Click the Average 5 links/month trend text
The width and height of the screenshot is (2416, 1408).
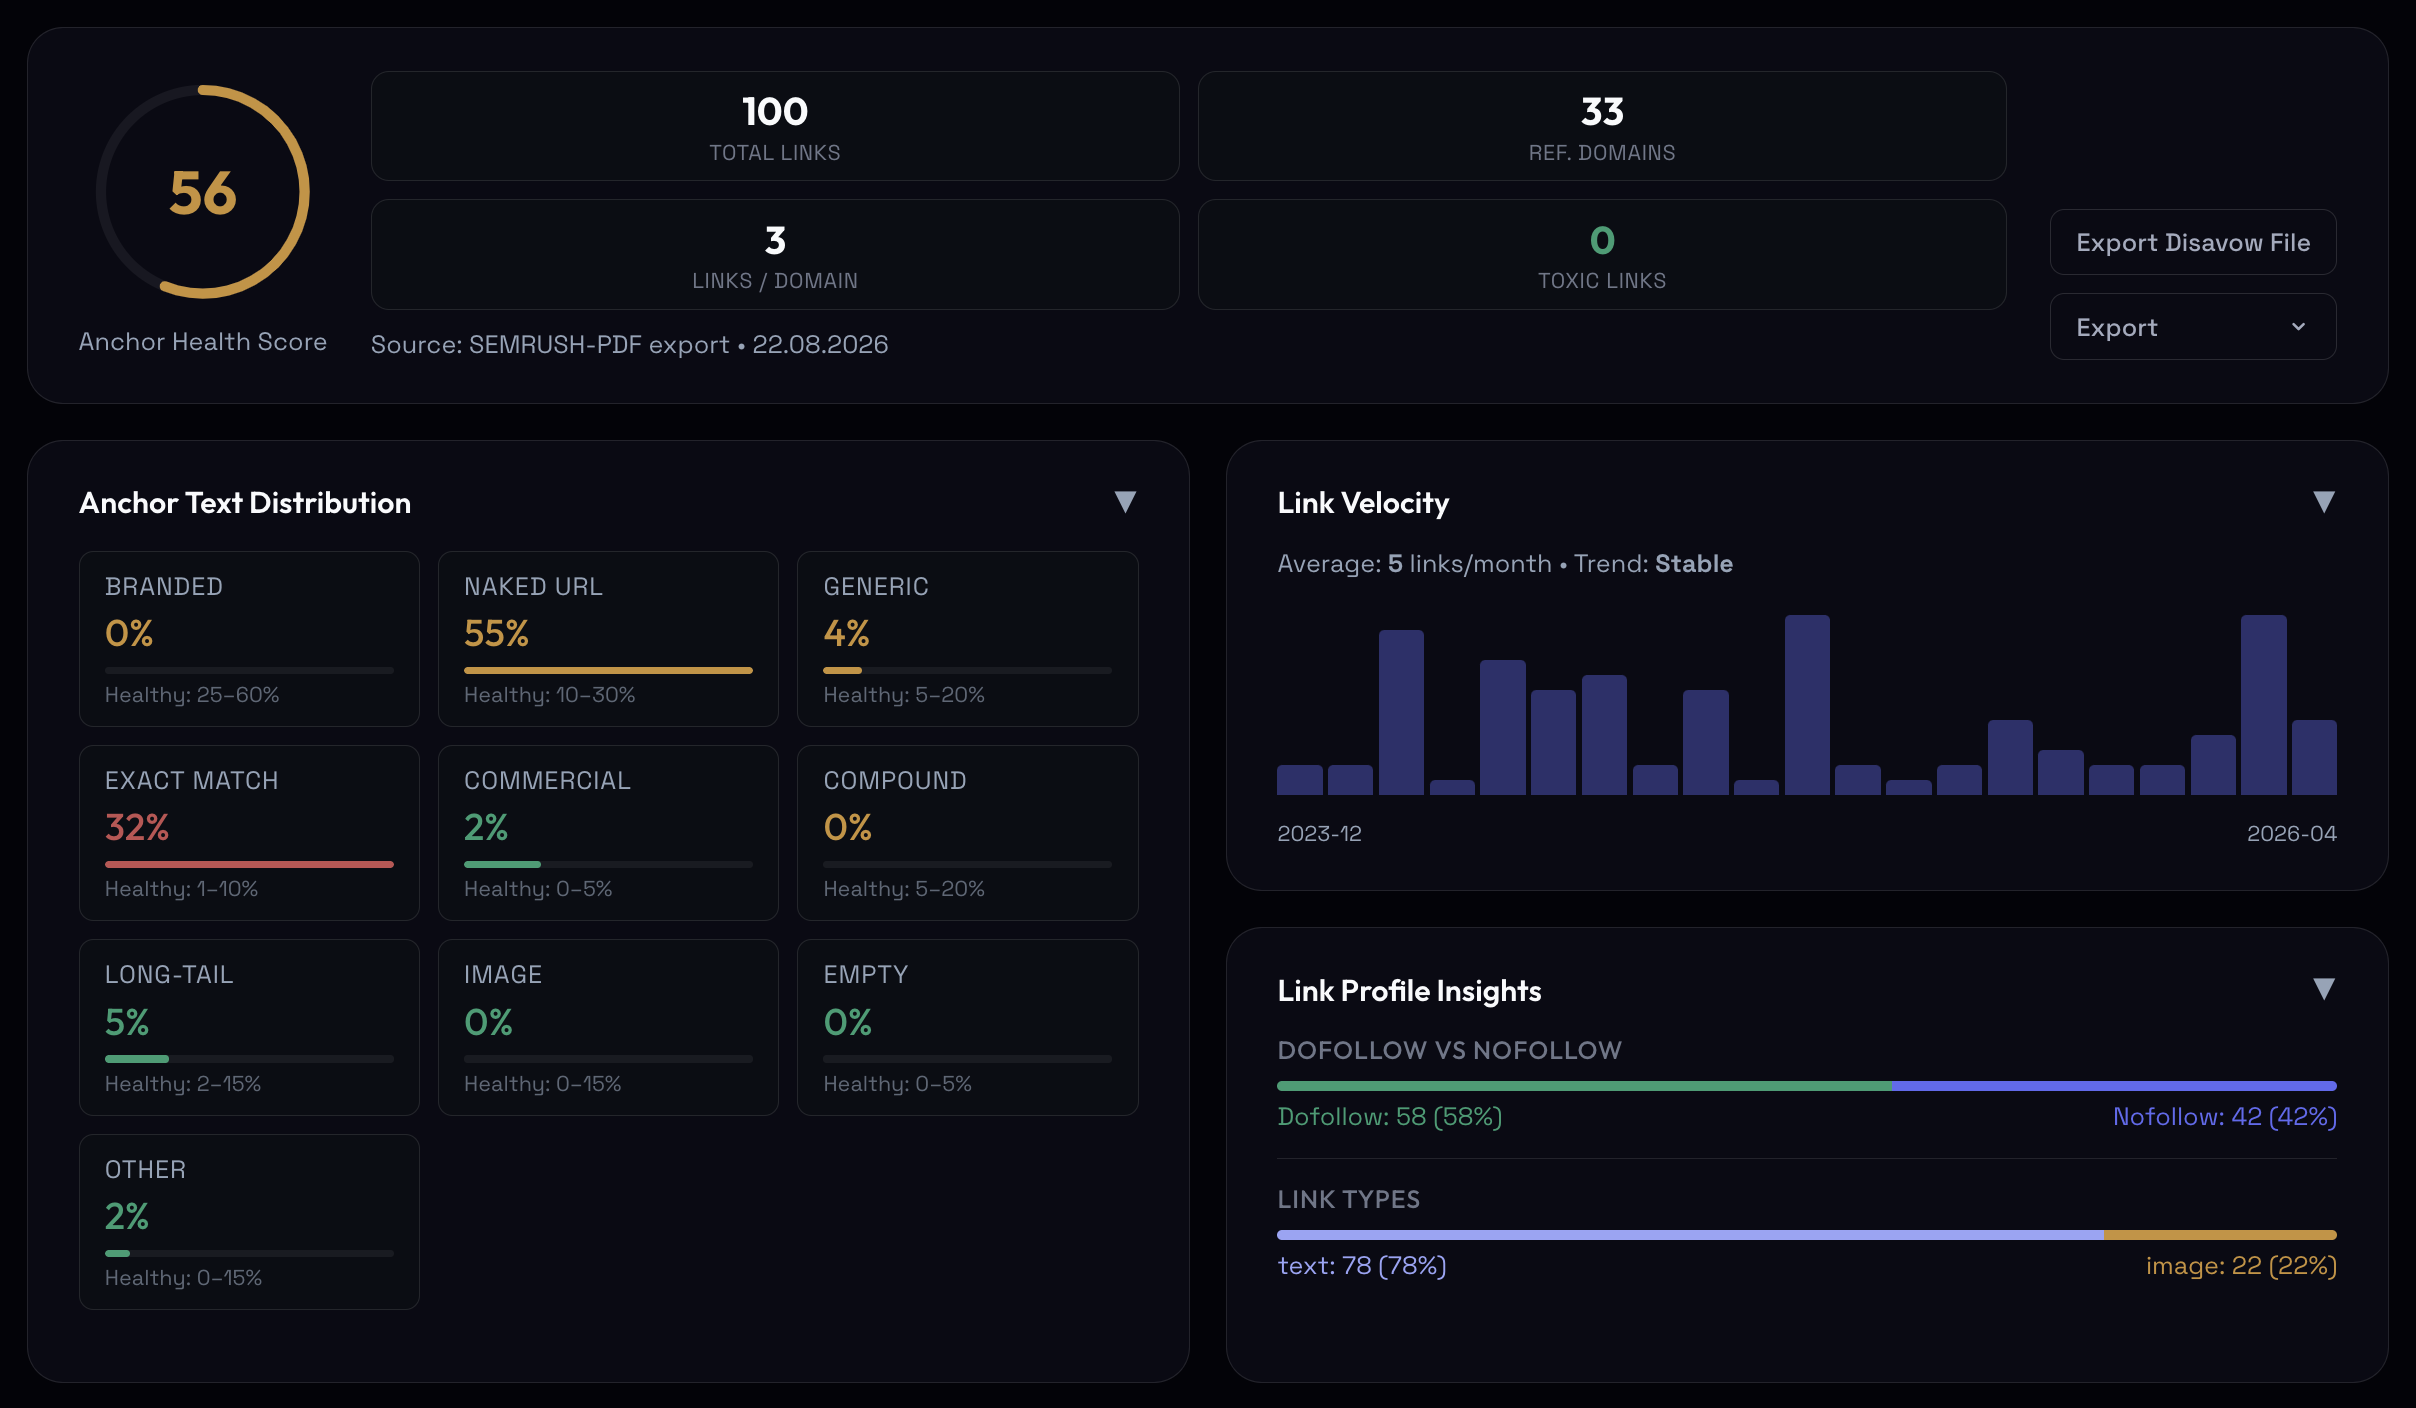1505,563
